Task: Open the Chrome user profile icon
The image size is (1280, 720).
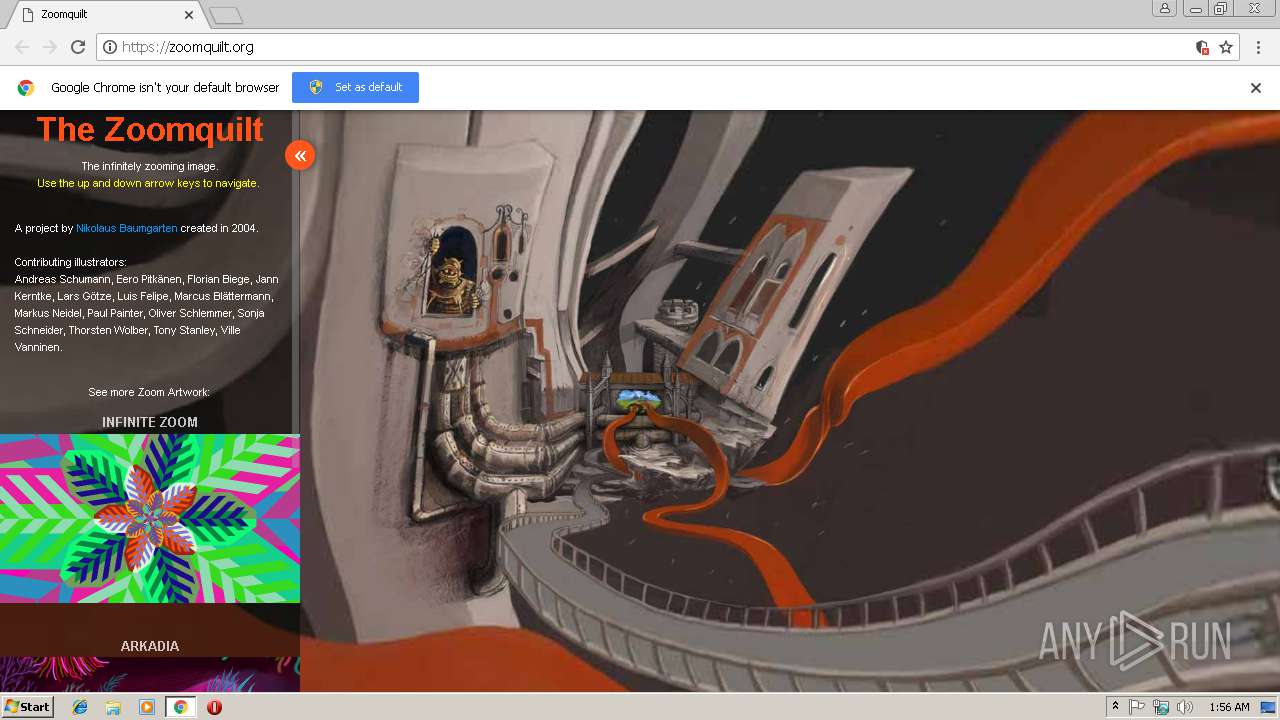Action: tap(1165, 9)
